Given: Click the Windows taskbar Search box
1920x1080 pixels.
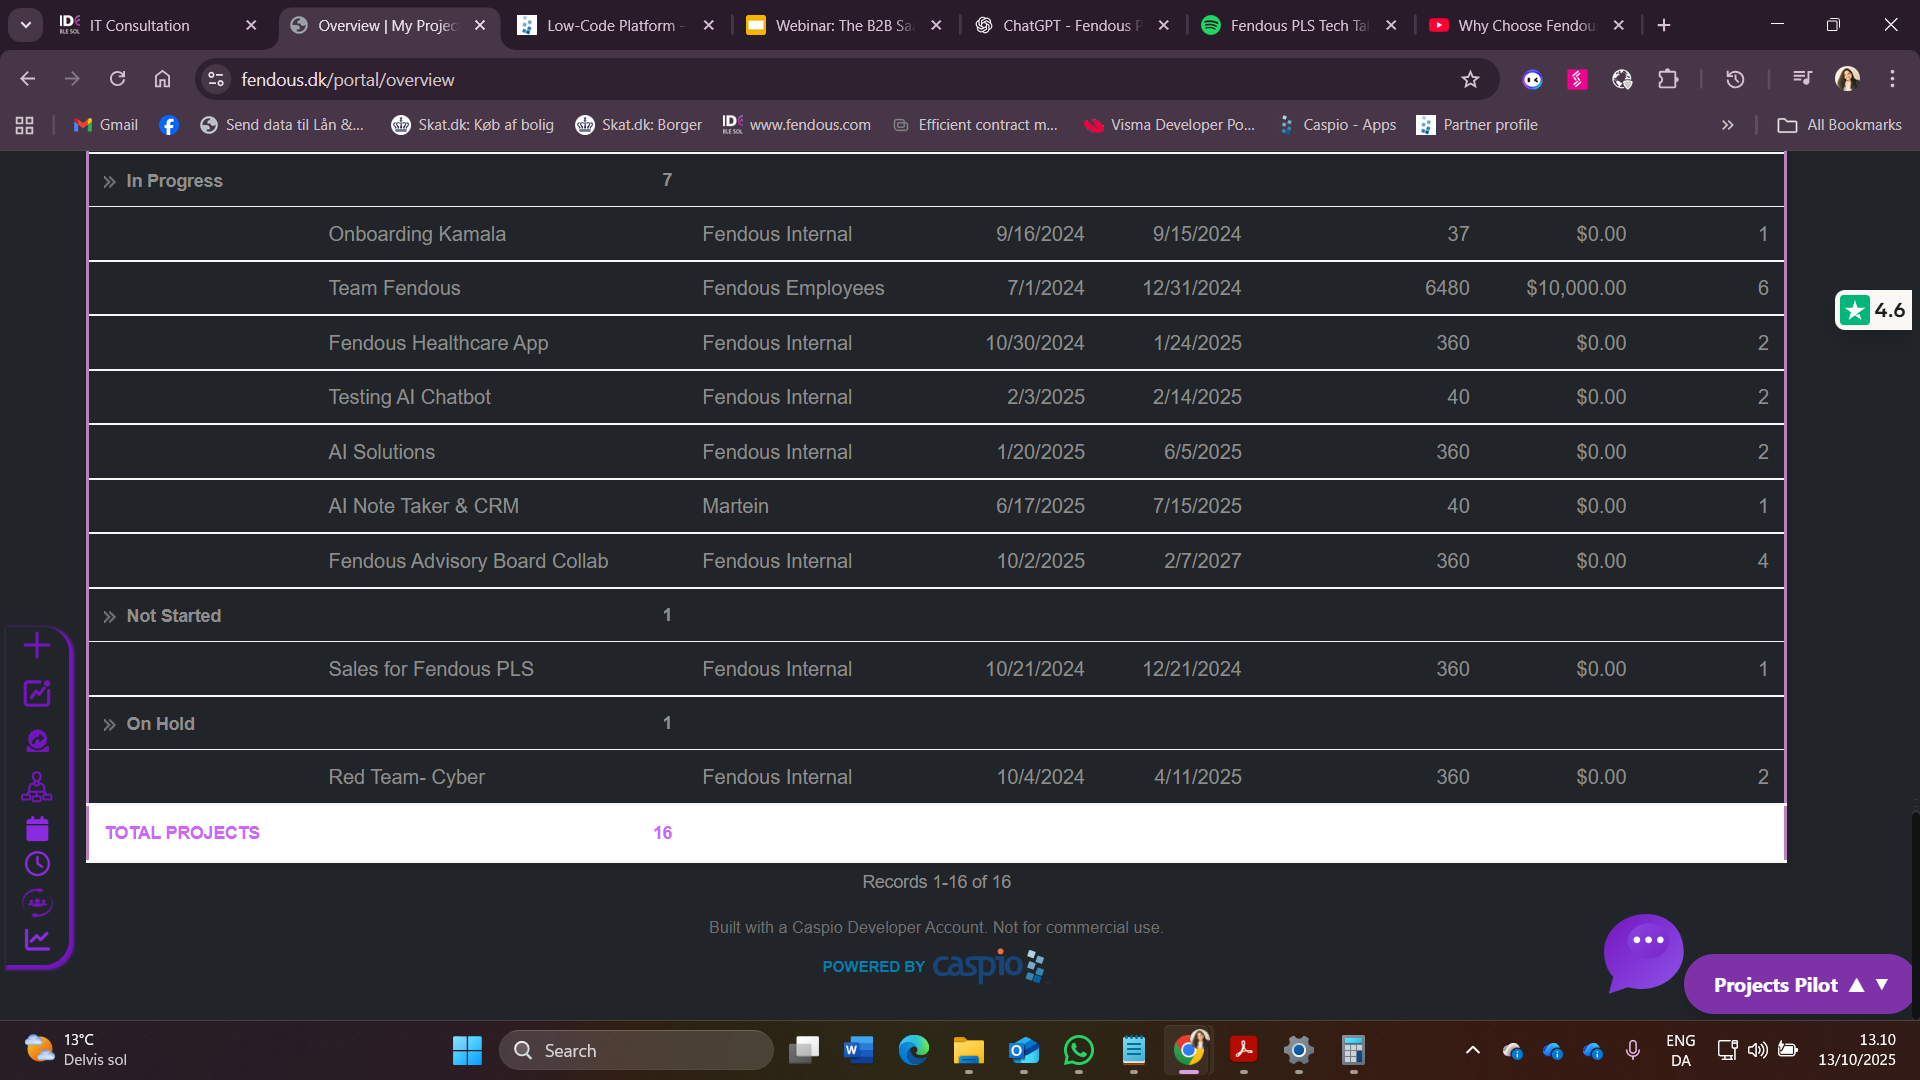Looking at the screenshot, I should click(x=636, y=1050).
